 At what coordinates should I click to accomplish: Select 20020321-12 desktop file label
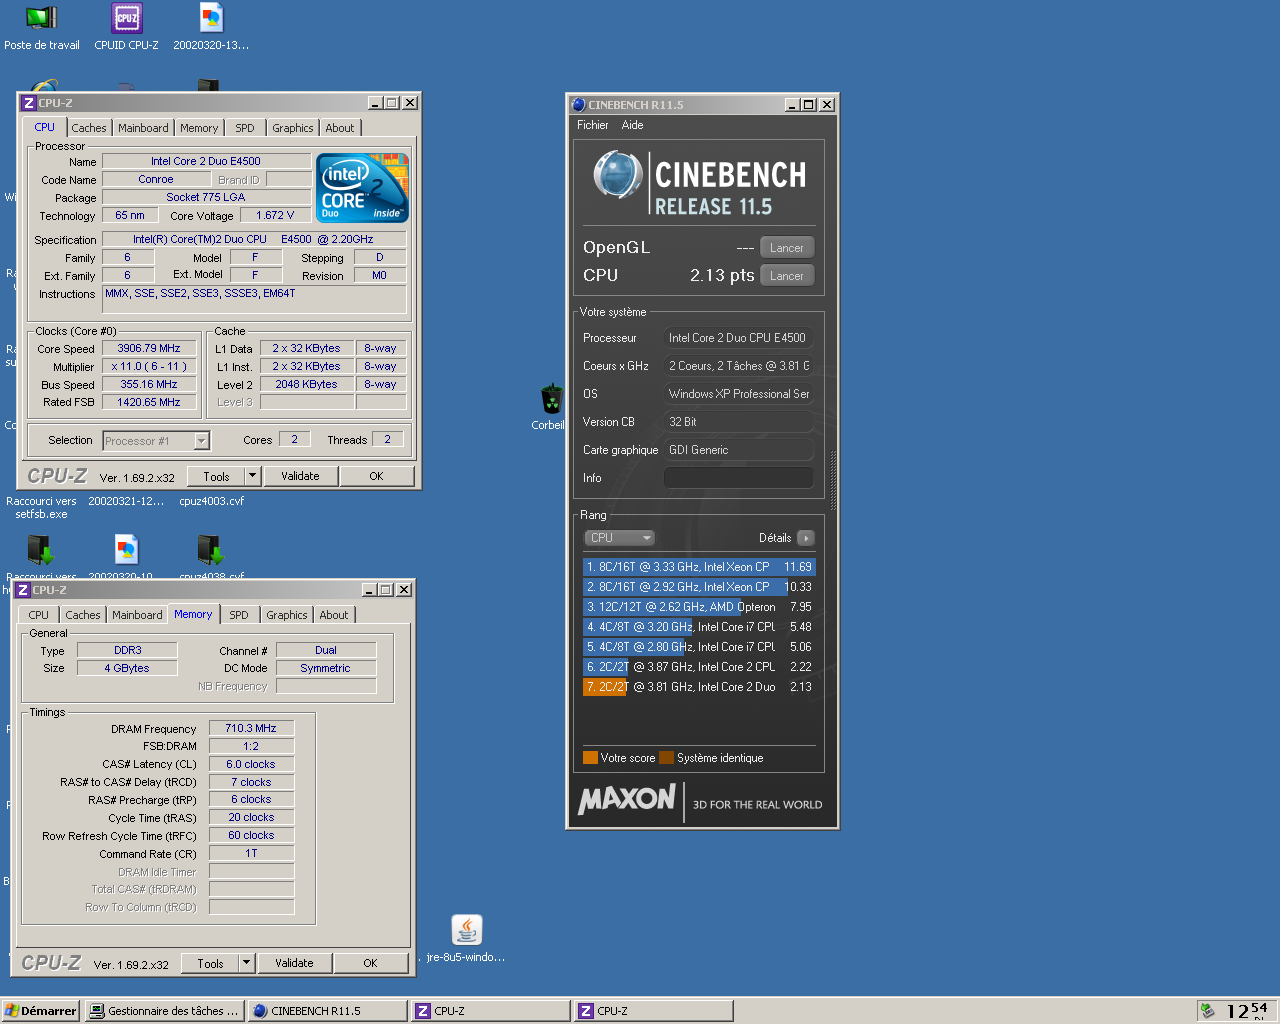pos(126,501)
